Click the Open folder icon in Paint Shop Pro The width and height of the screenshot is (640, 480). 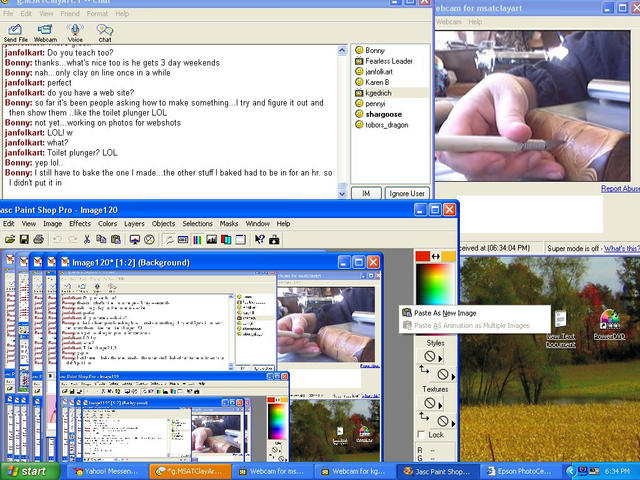[x=10, y=240]
